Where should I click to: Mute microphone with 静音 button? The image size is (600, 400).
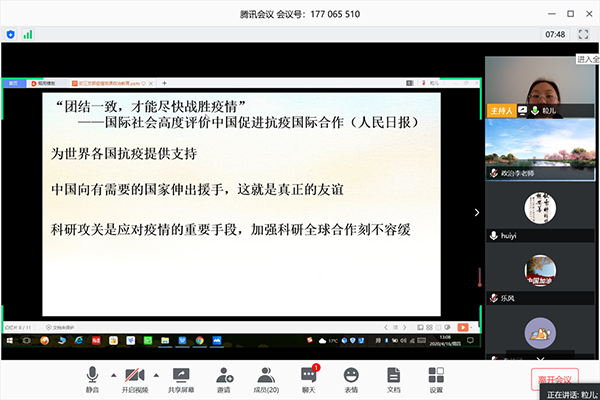(x=92, y=379)
